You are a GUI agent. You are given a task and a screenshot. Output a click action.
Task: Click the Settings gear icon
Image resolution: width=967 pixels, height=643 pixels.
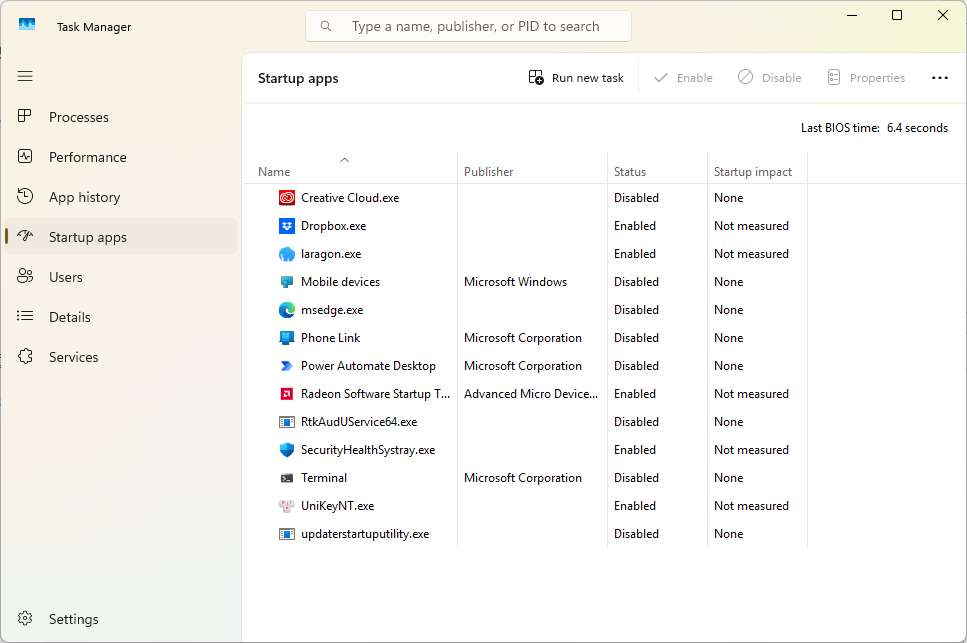point(25,618)
